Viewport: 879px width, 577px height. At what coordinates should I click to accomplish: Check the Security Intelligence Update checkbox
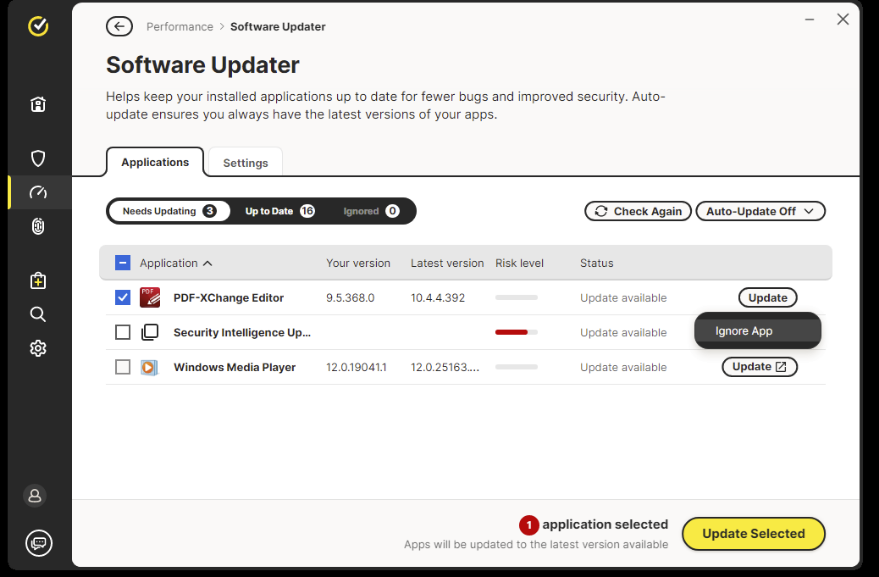123,332
